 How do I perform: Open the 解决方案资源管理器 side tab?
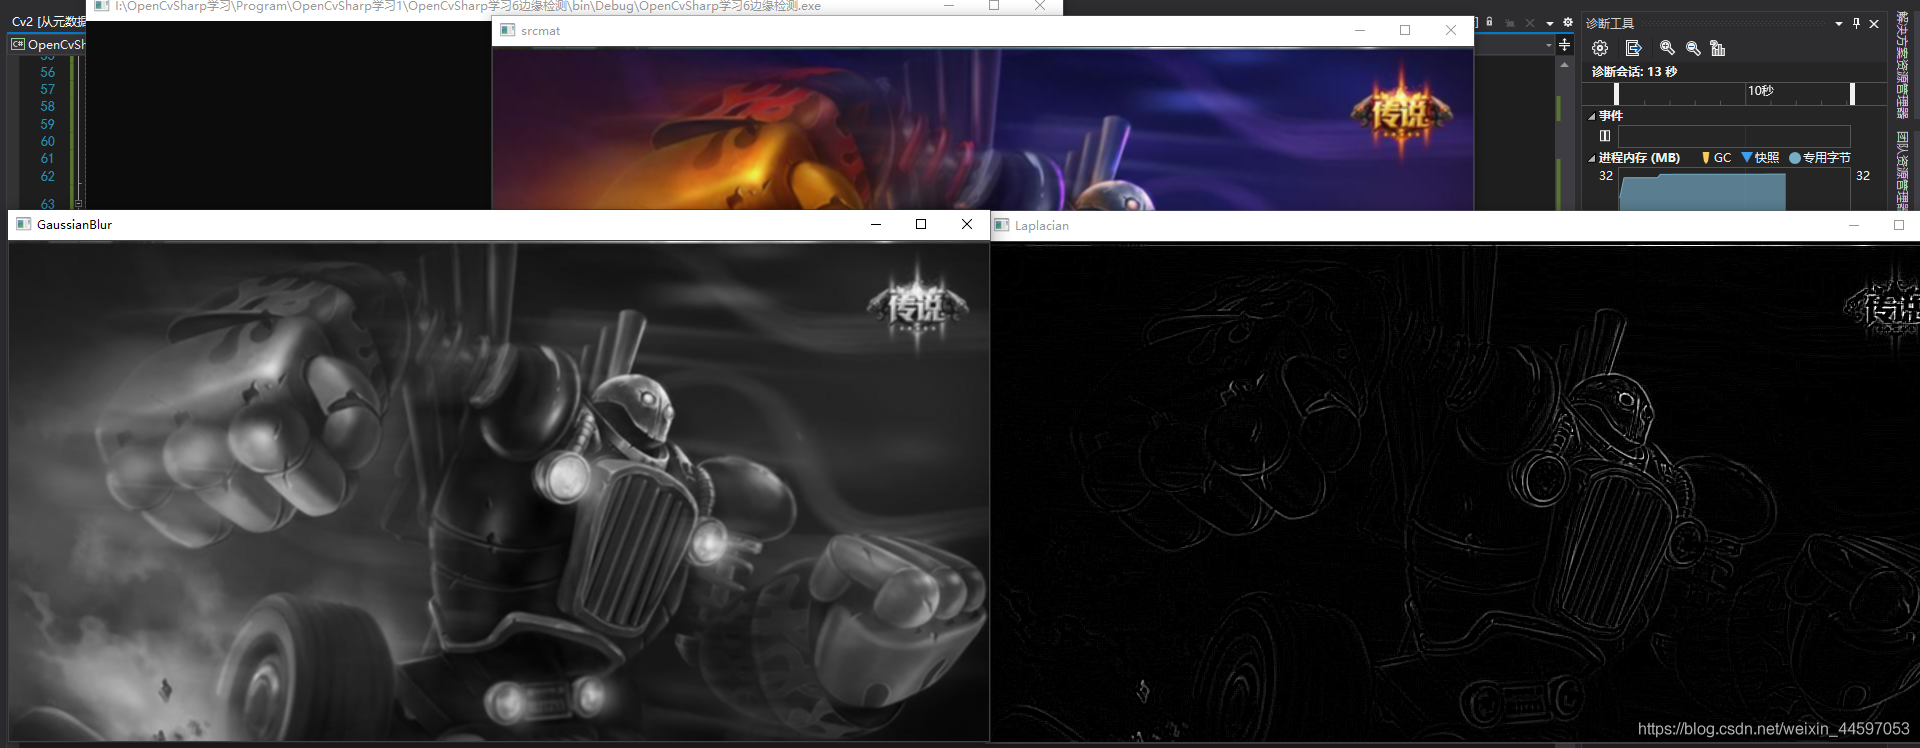pos(1902,65)
